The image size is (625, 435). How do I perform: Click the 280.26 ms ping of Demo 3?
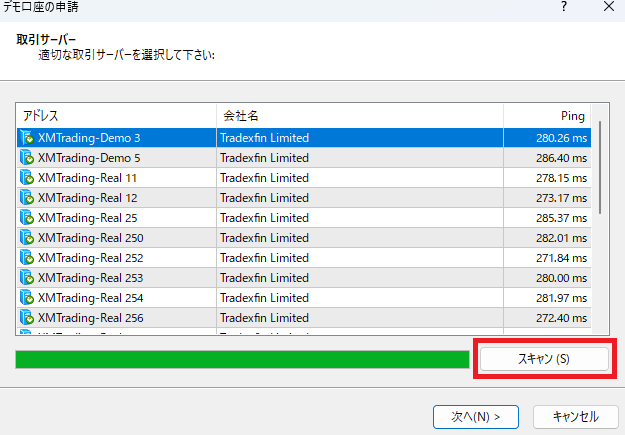(x=560, y=138)
